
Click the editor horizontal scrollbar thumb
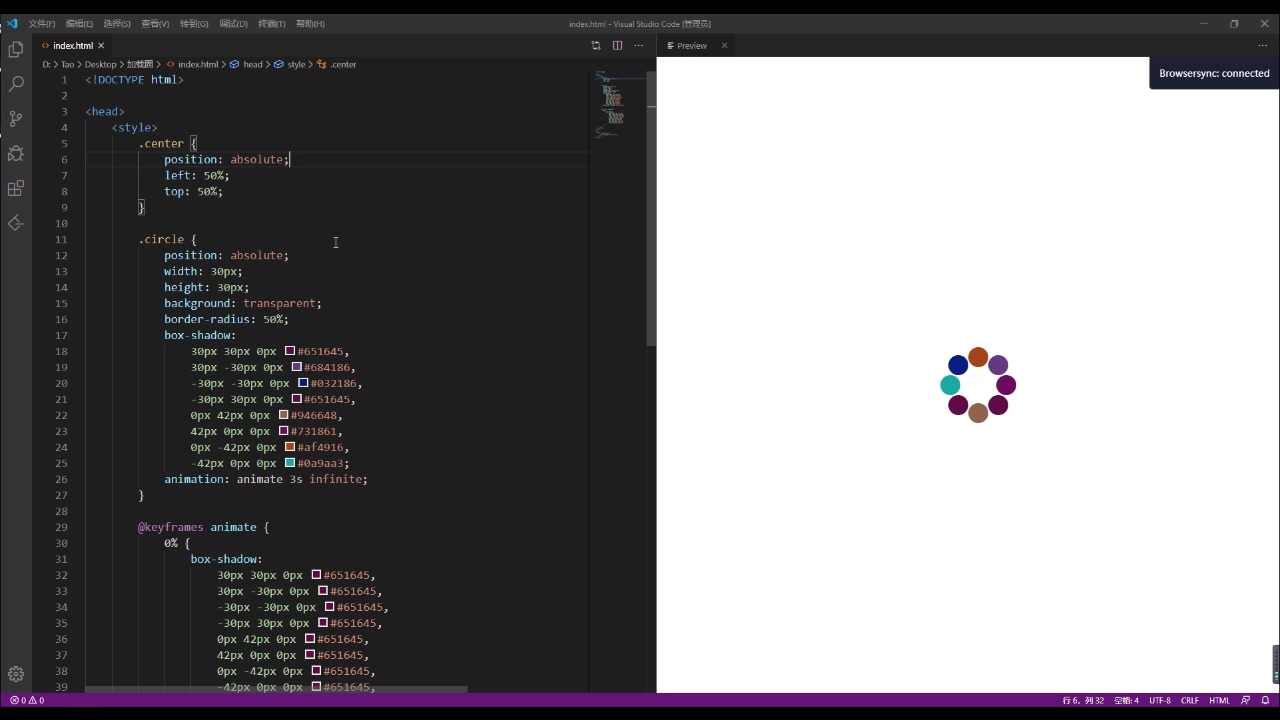coord(276,689)
